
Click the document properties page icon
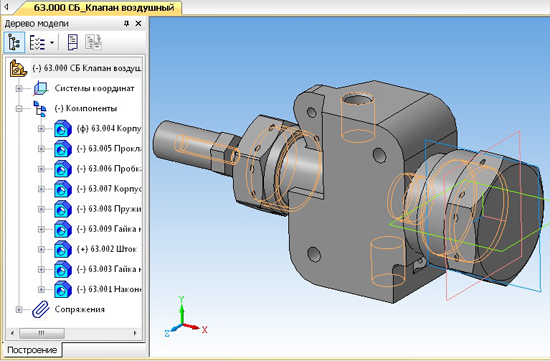pyautogui.click(x=73, y=42)
